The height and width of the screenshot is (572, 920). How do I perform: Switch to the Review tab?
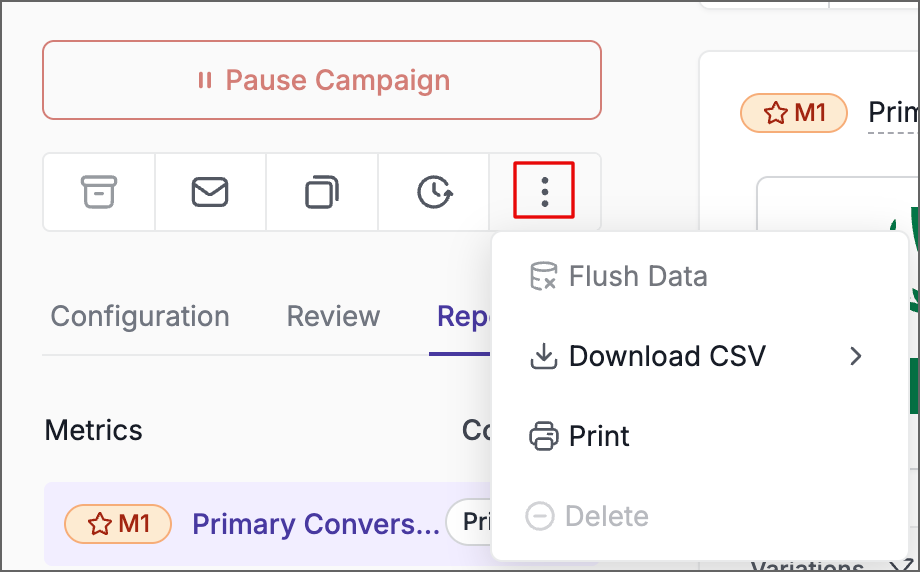pos(333,317)
